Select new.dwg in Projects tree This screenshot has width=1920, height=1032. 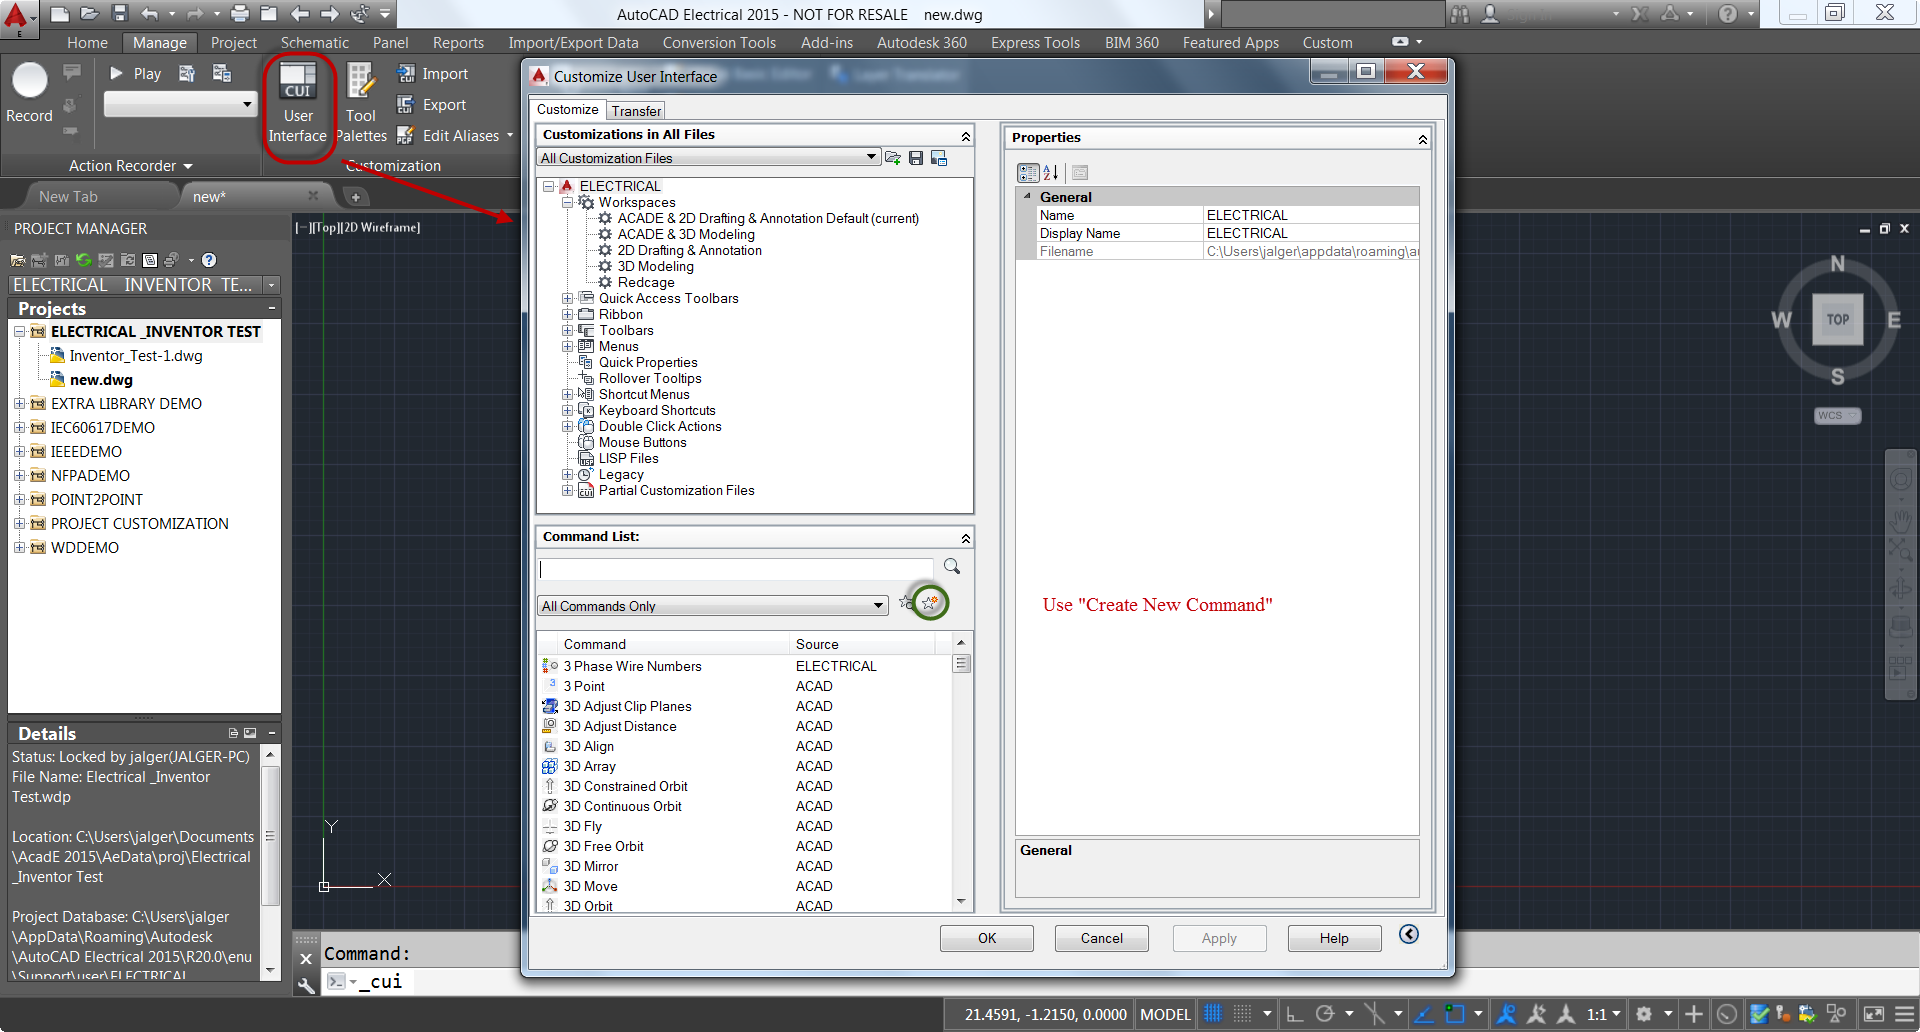101,380
